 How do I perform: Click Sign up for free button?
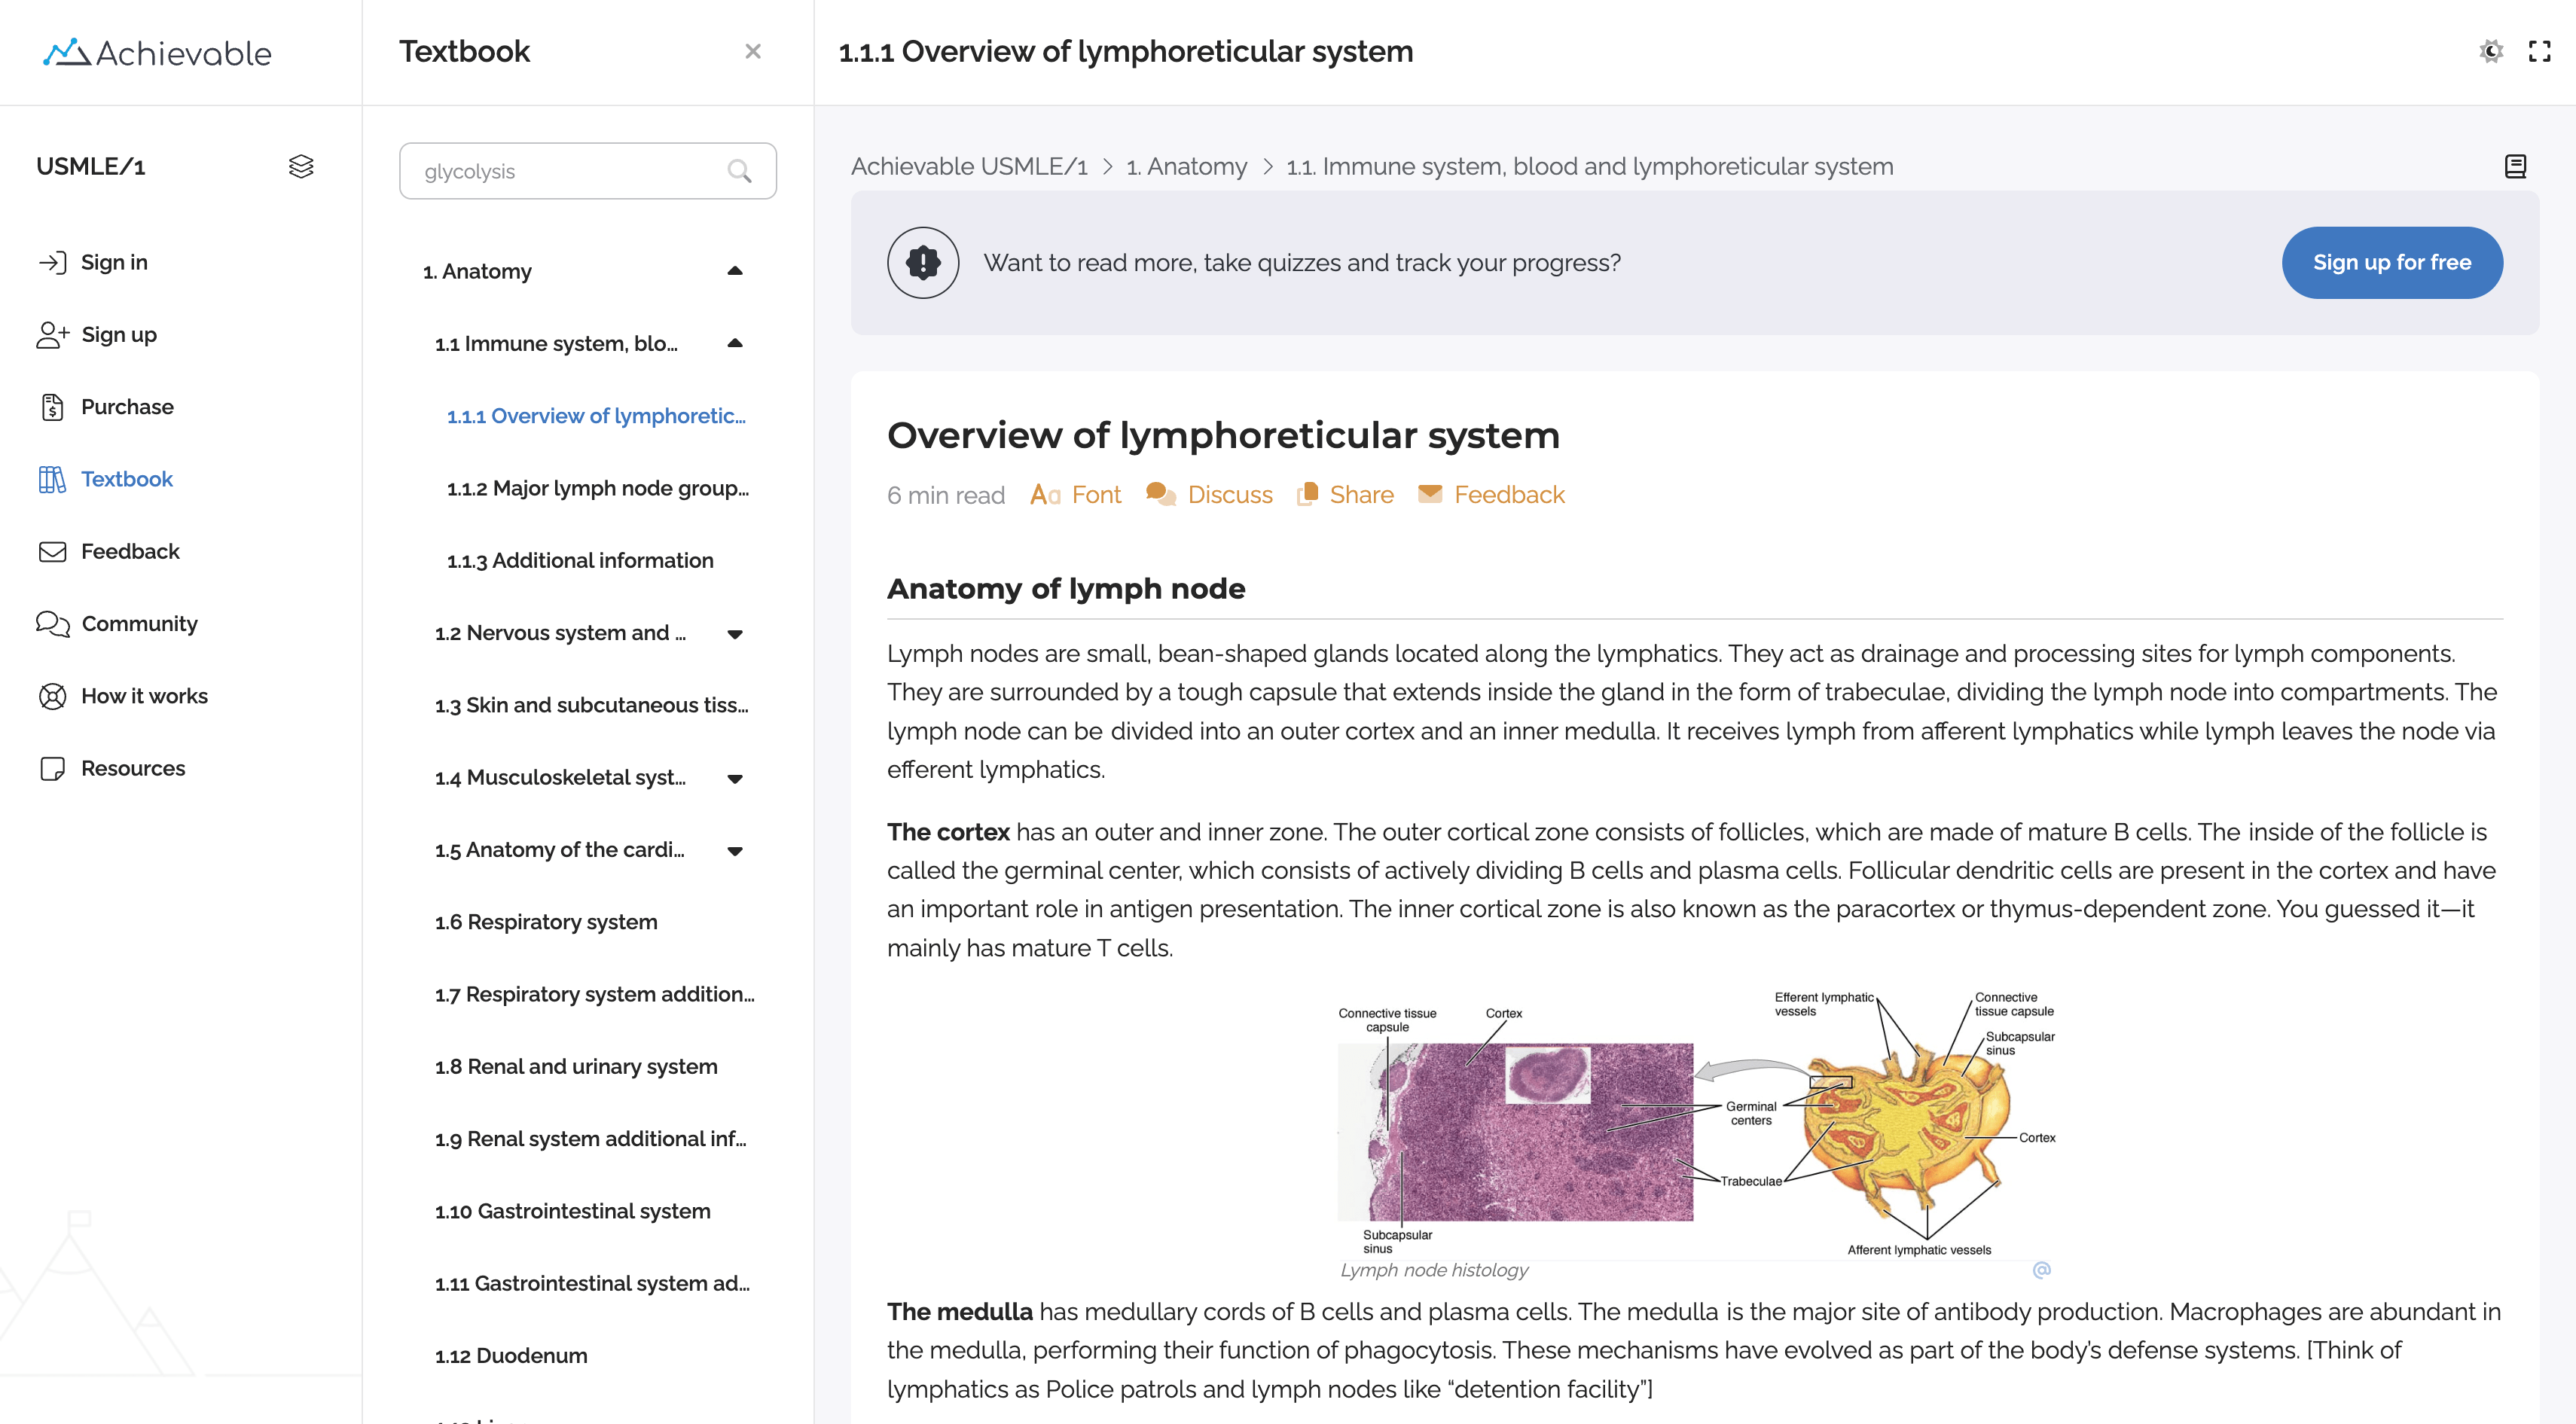[2391, 263]
